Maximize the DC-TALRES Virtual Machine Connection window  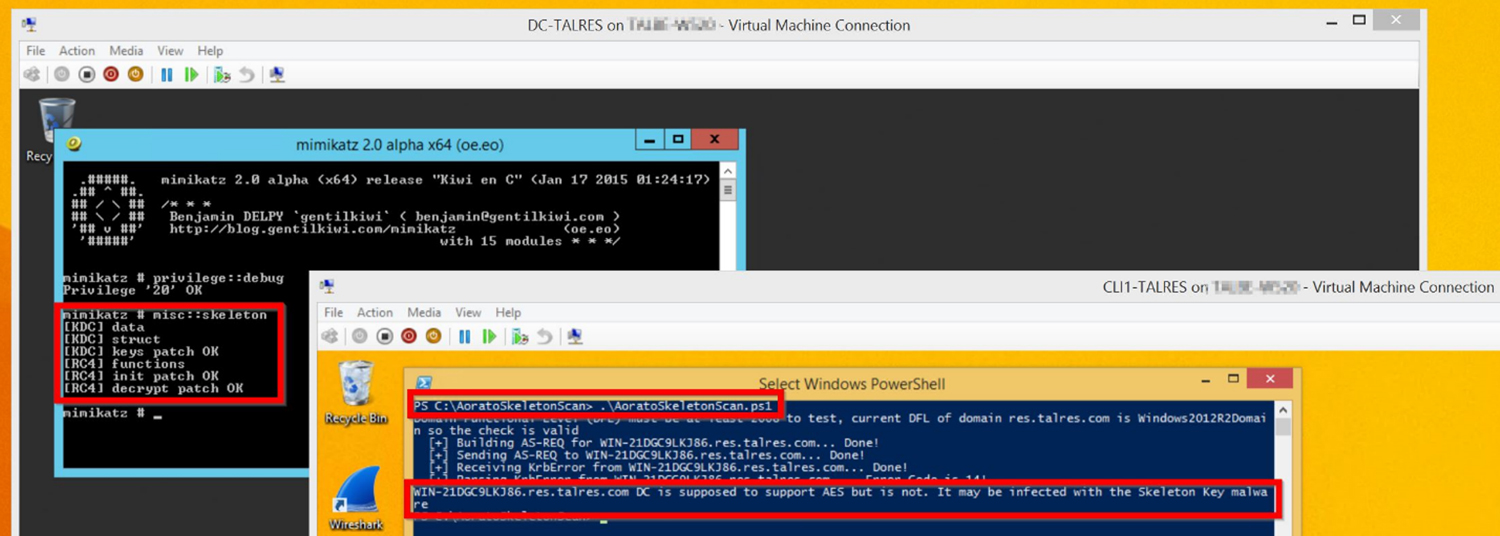[x=1359, y=20]
